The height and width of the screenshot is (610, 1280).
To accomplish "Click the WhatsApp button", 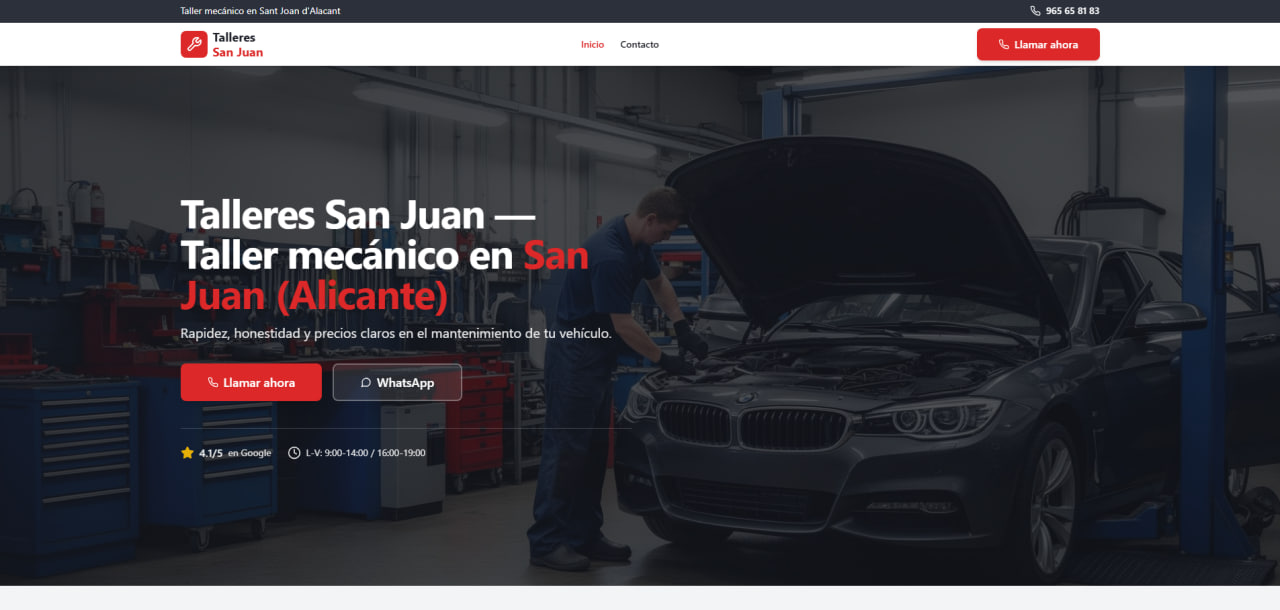I will point(397,382).
